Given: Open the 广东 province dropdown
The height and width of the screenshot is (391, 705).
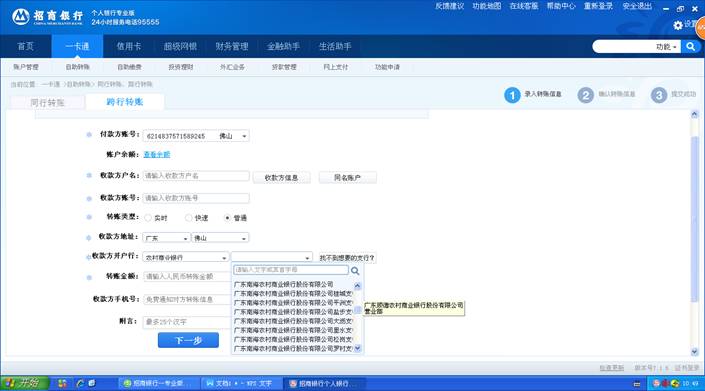Looking at the screenshot, I should point(166,238).
